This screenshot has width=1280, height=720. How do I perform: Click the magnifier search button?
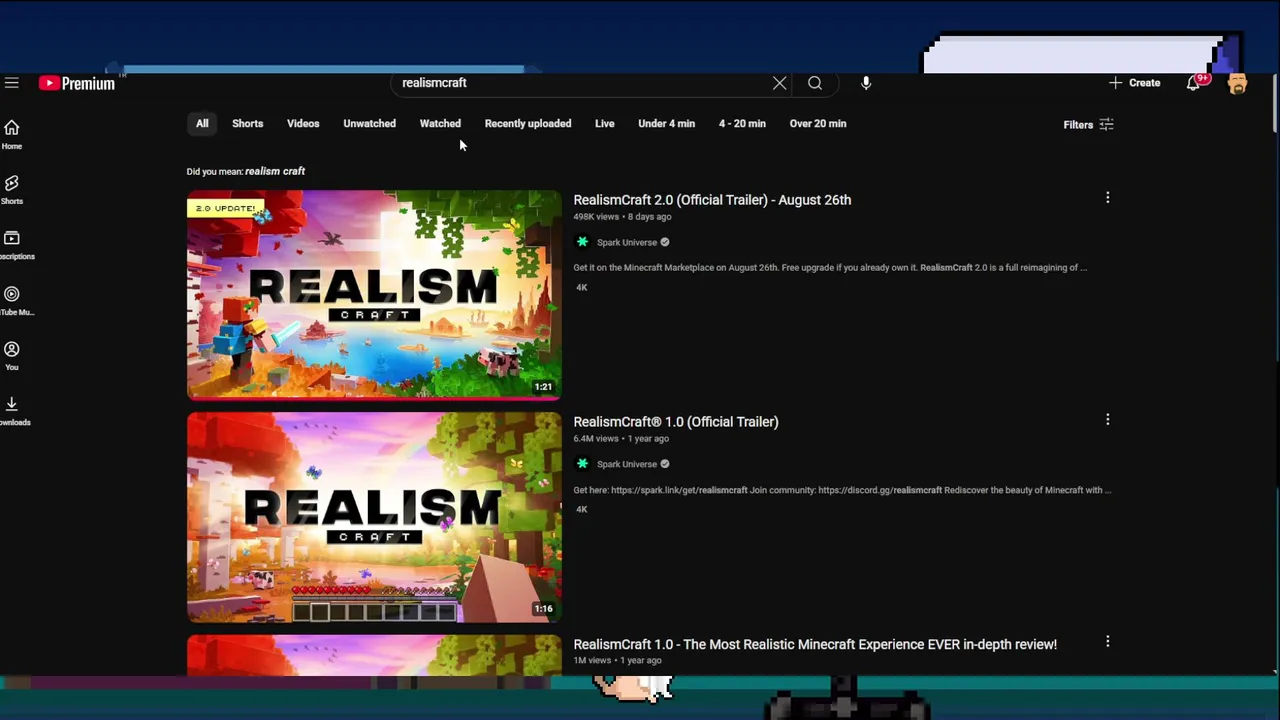(815, 83)
